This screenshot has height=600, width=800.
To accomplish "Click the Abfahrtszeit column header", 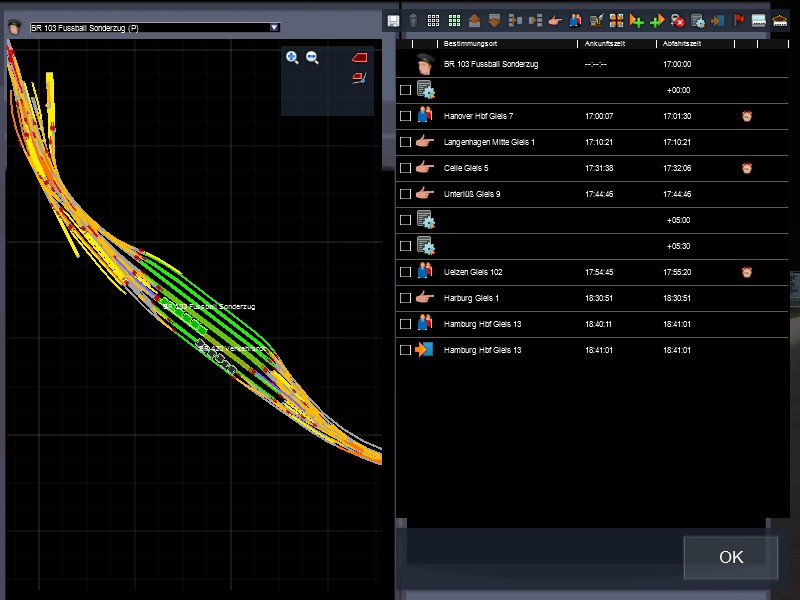I will [x=682, y=45].
